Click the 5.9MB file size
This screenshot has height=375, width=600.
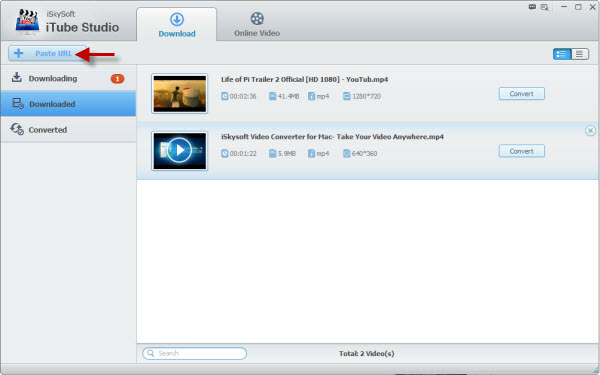click(x=287, y=154)
